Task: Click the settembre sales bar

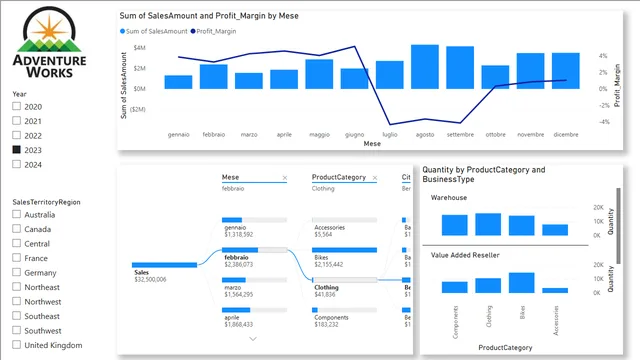Action: pos(460,67)
